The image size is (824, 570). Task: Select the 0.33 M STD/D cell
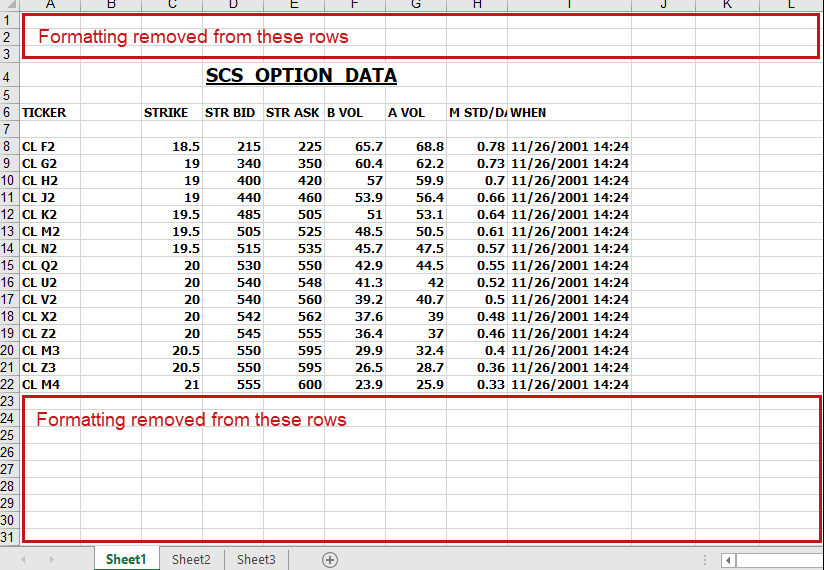tap(477, 385)
